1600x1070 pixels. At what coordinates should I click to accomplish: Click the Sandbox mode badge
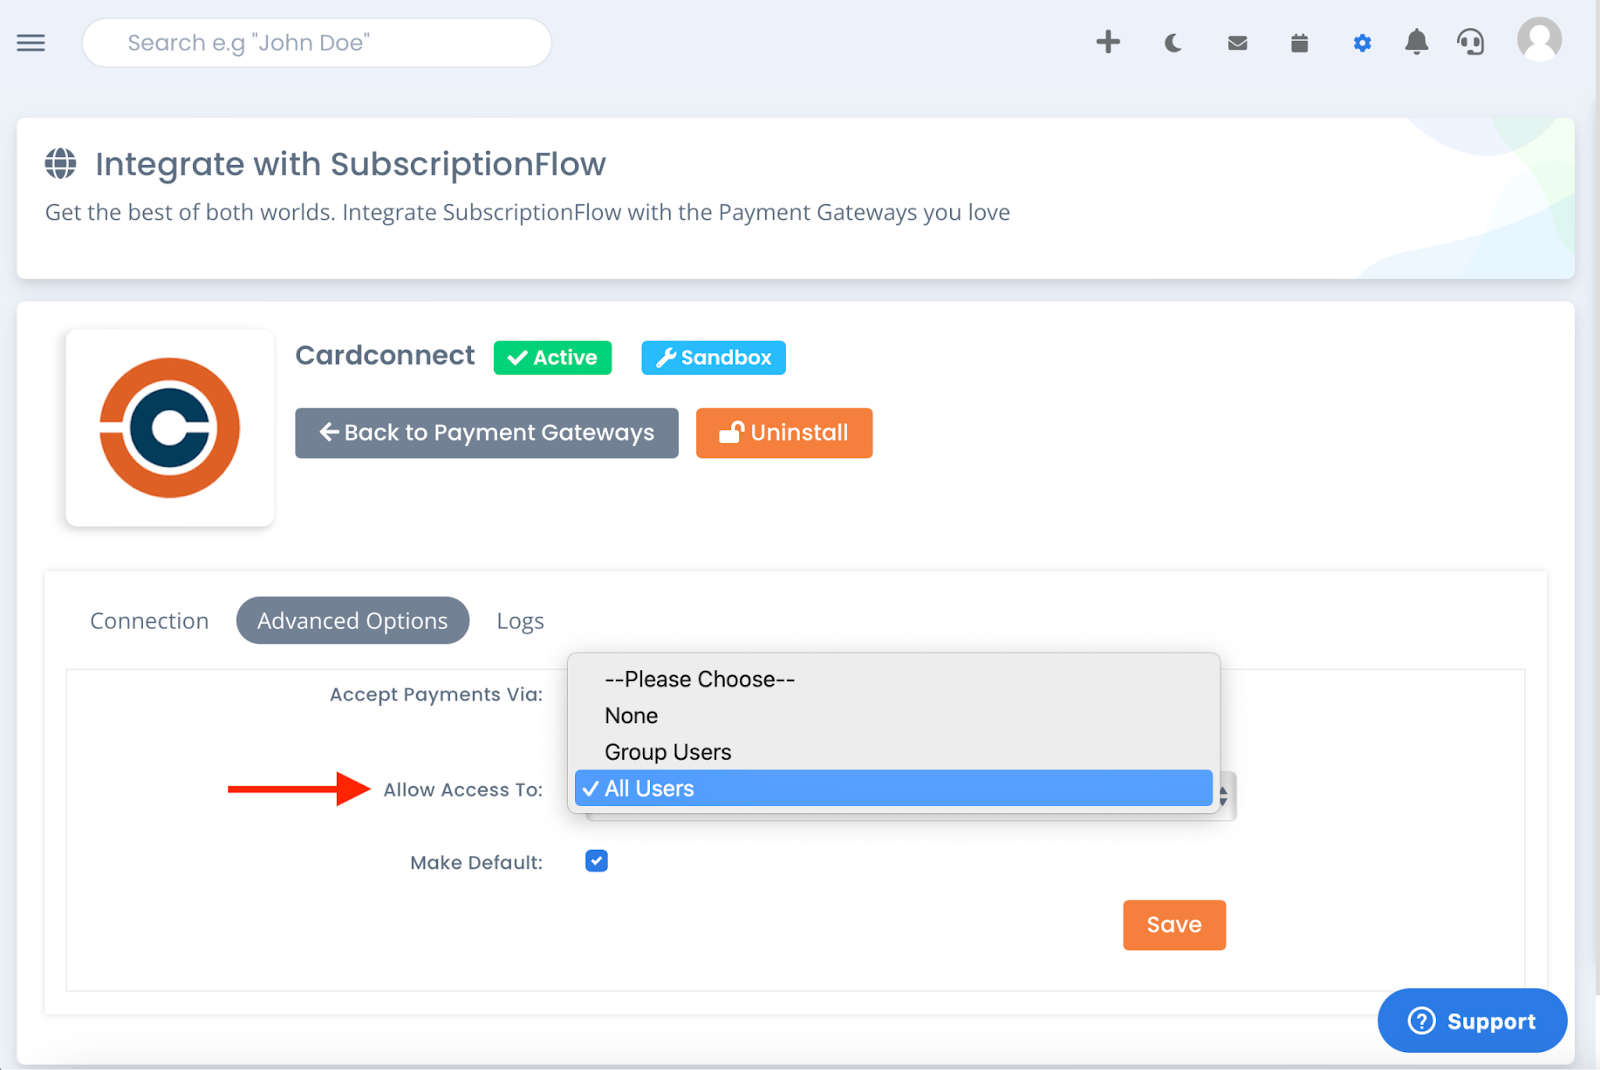point(714,358)
